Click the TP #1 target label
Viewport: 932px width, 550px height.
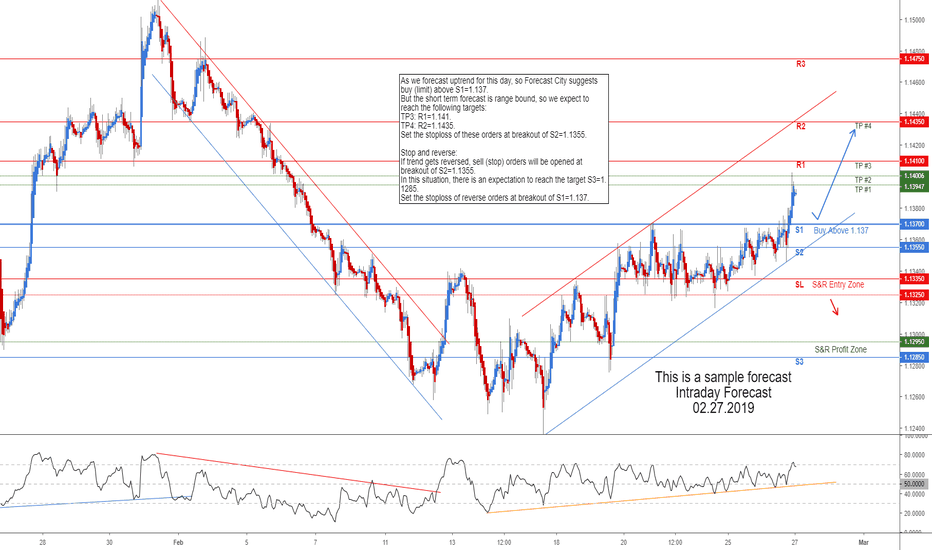(x=863, y=190)
